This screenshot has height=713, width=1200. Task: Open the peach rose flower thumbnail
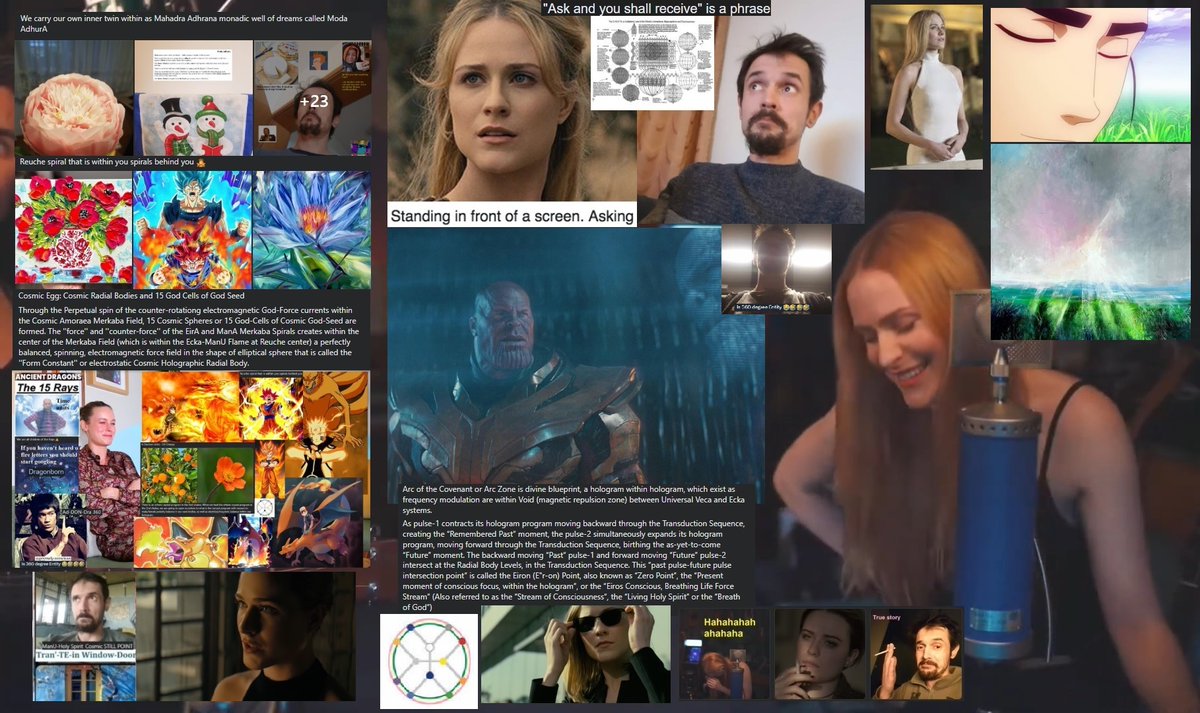point(74,98)
